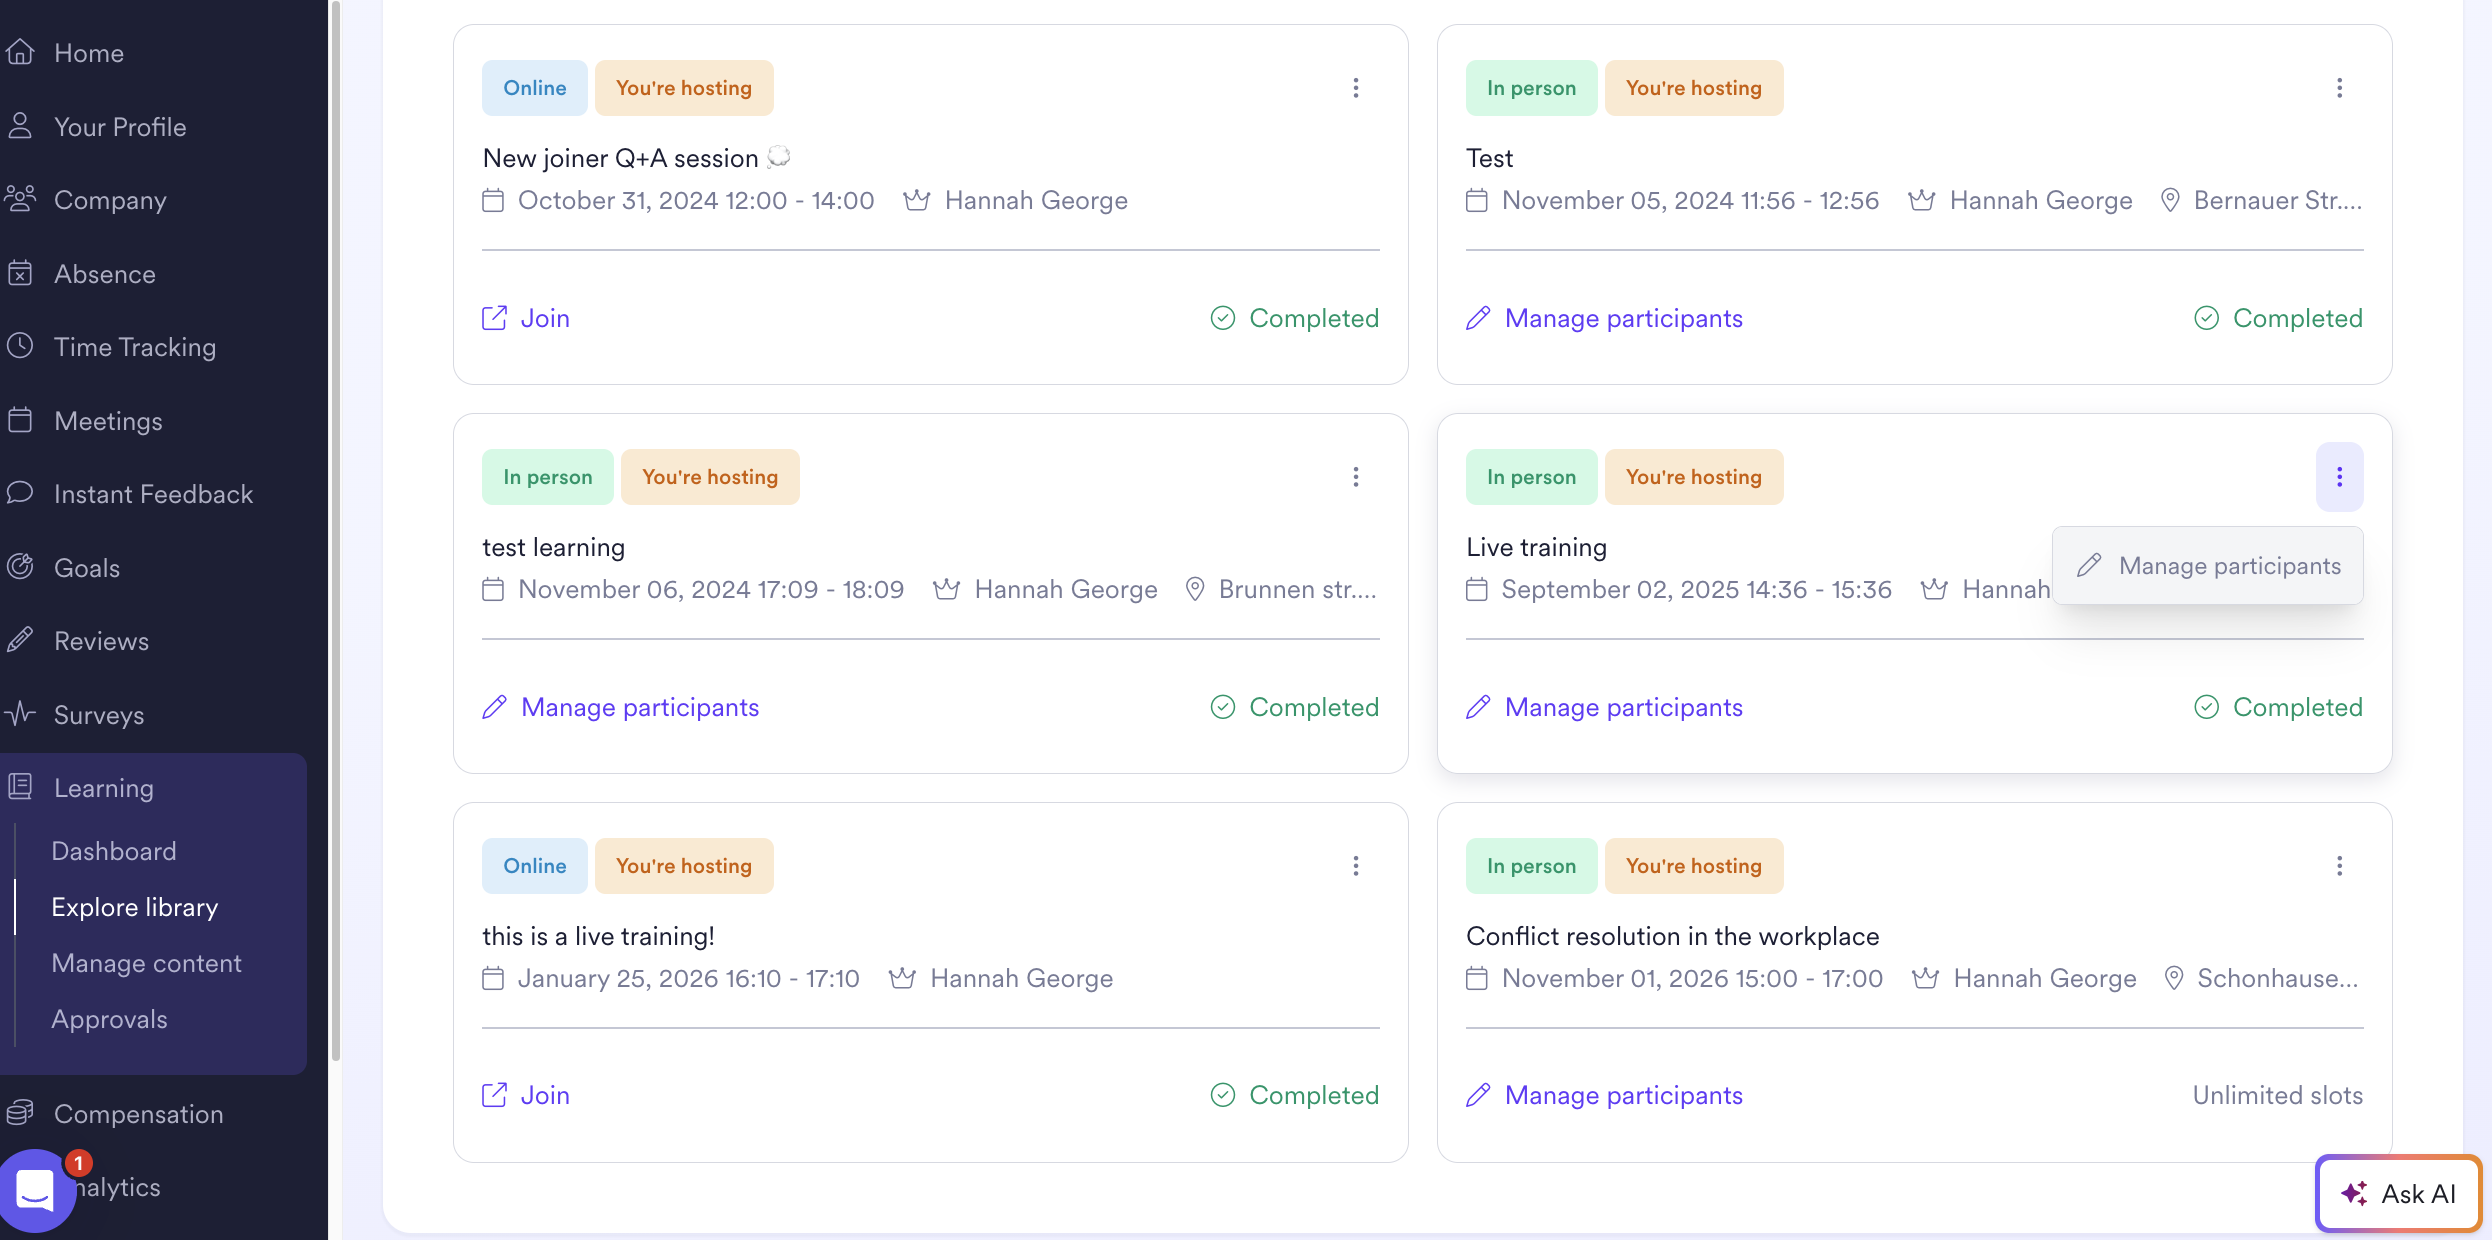Viewport: 2492px width, 1240px height.
Task: Click the Goals target icon
Action: tap(21, 567)
